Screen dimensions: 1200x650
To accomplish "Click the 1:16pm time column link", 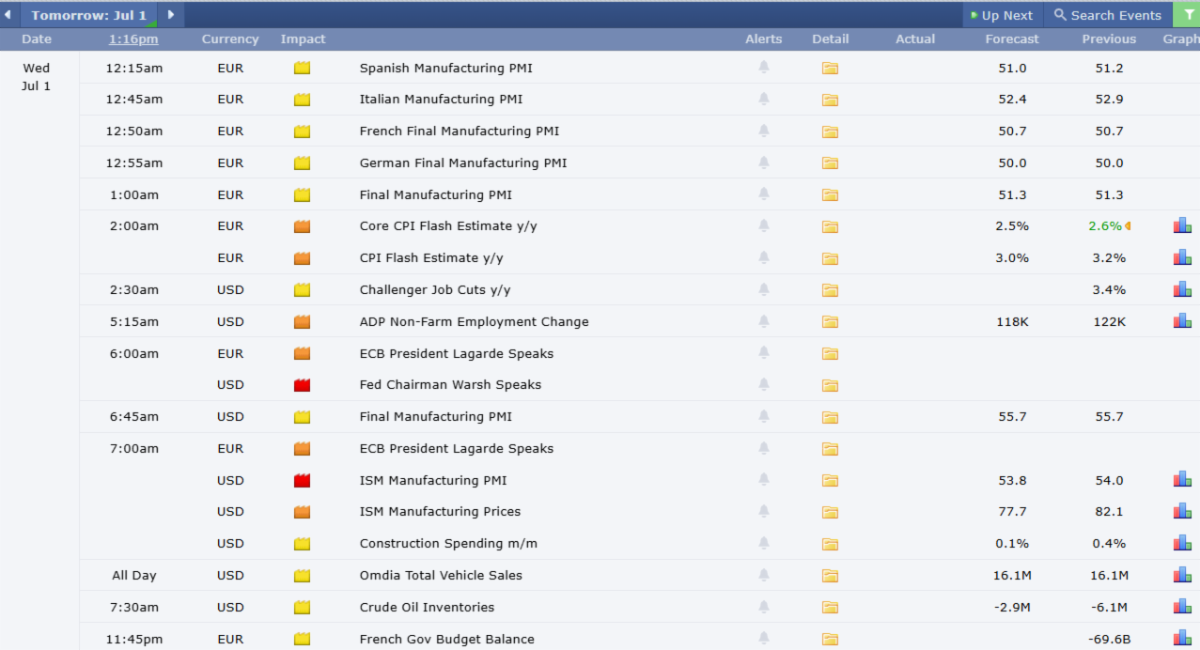I will point(133,39).
